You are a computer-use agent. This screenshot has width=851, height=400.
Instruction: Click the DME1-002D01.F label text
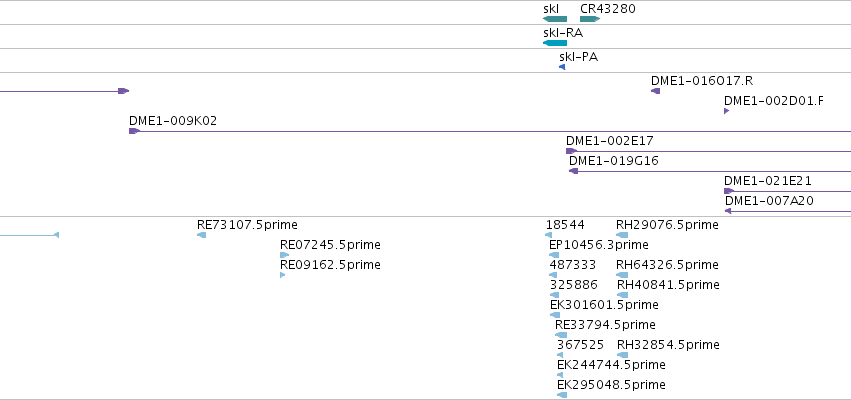pyautogui.click(x=774, y=101)
